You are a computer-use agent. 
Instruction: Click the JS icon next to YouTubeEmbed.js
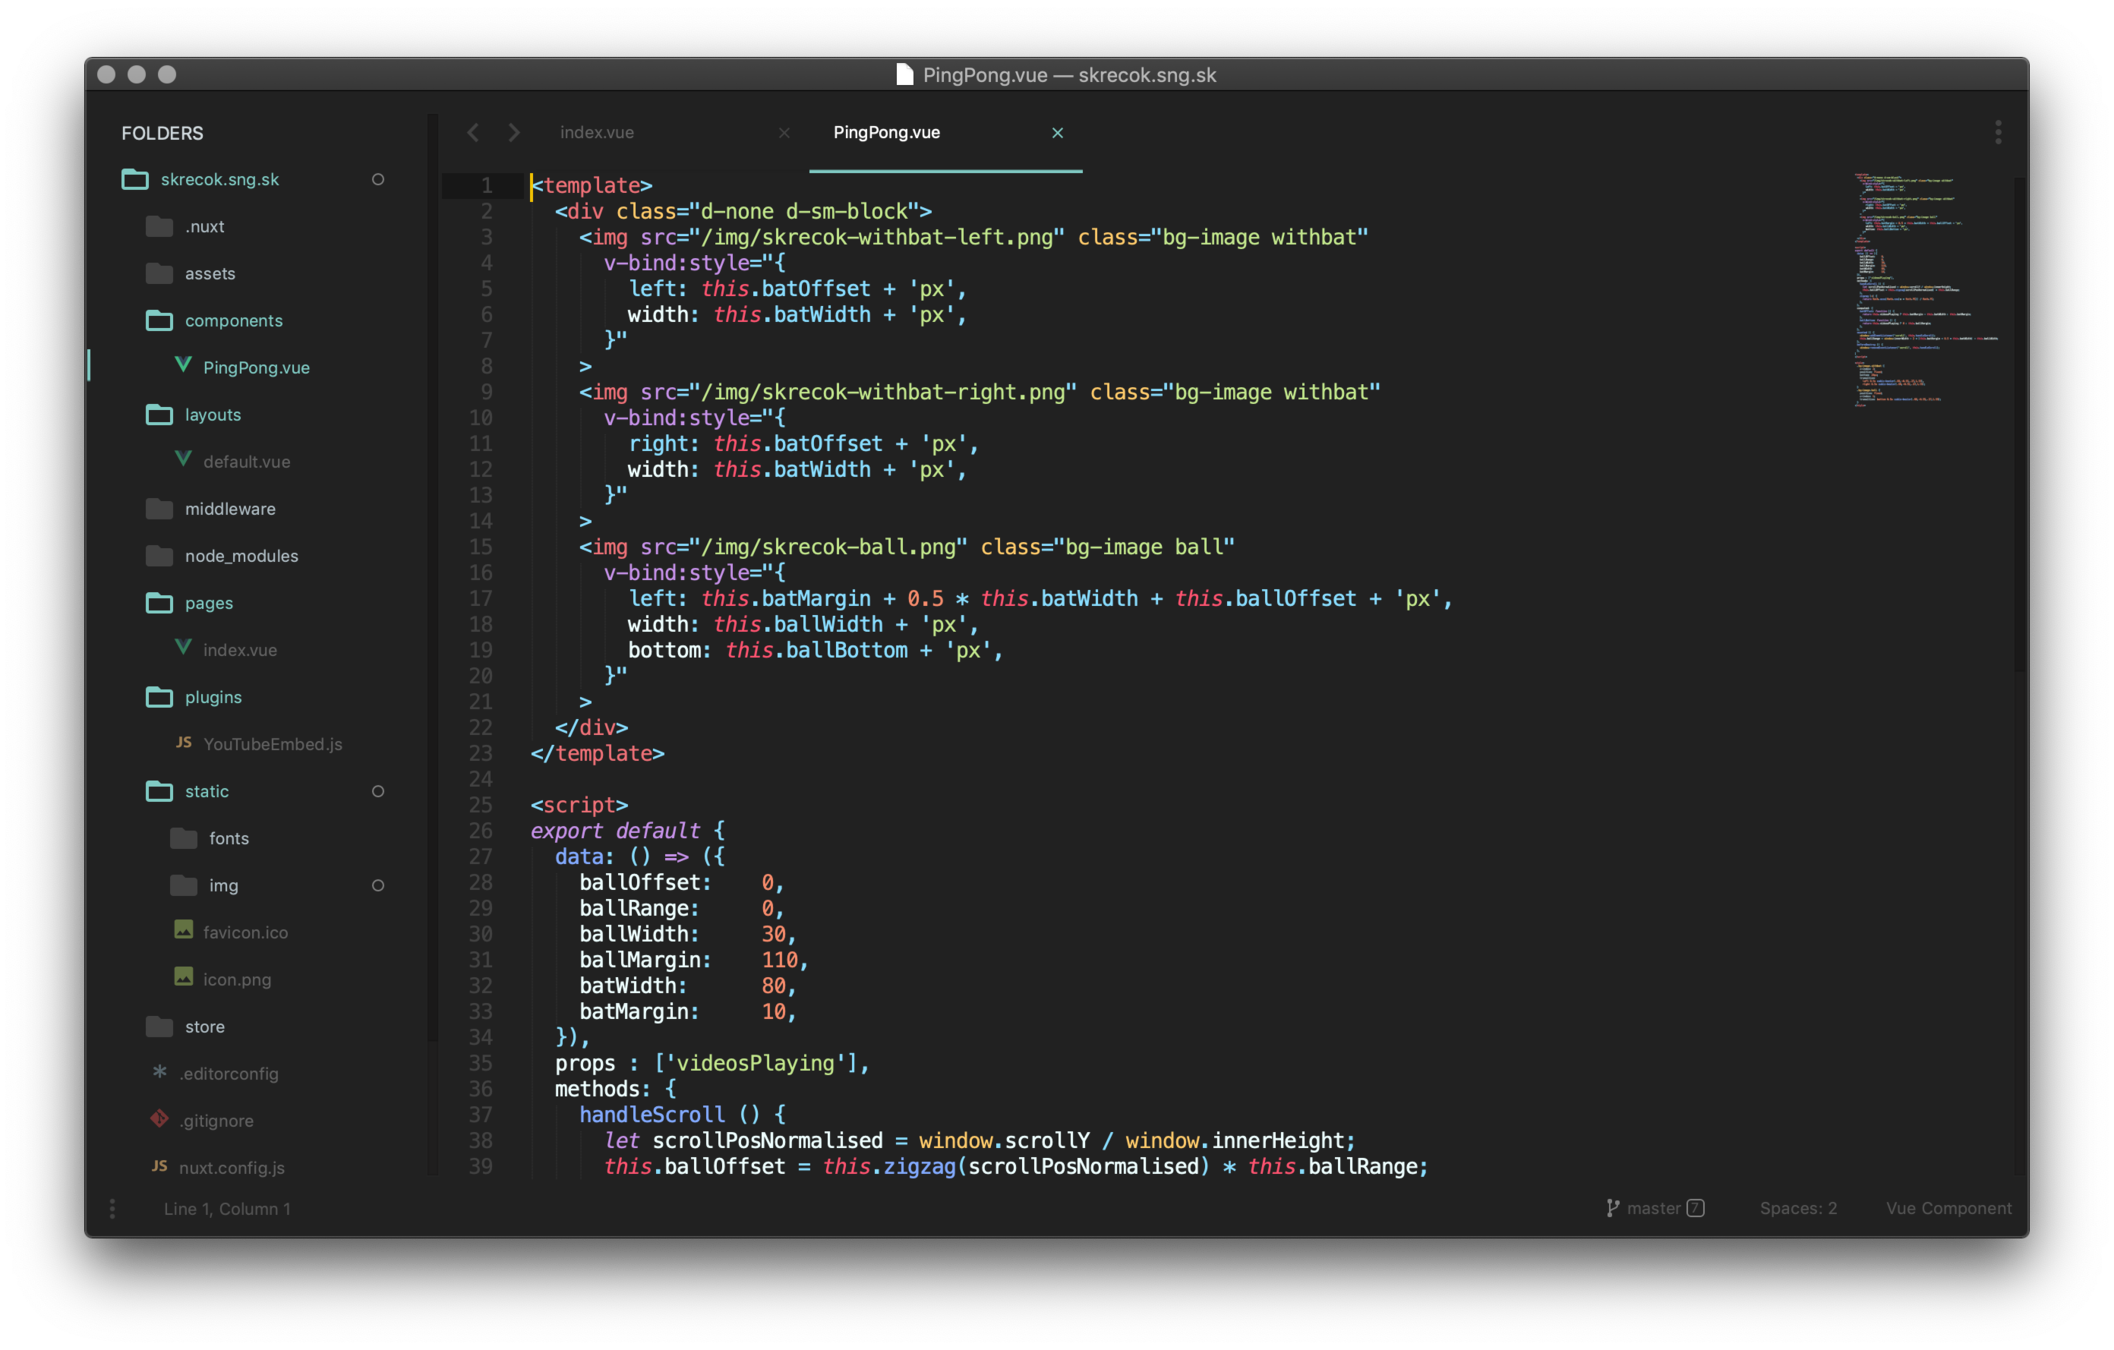click(183, 743)
